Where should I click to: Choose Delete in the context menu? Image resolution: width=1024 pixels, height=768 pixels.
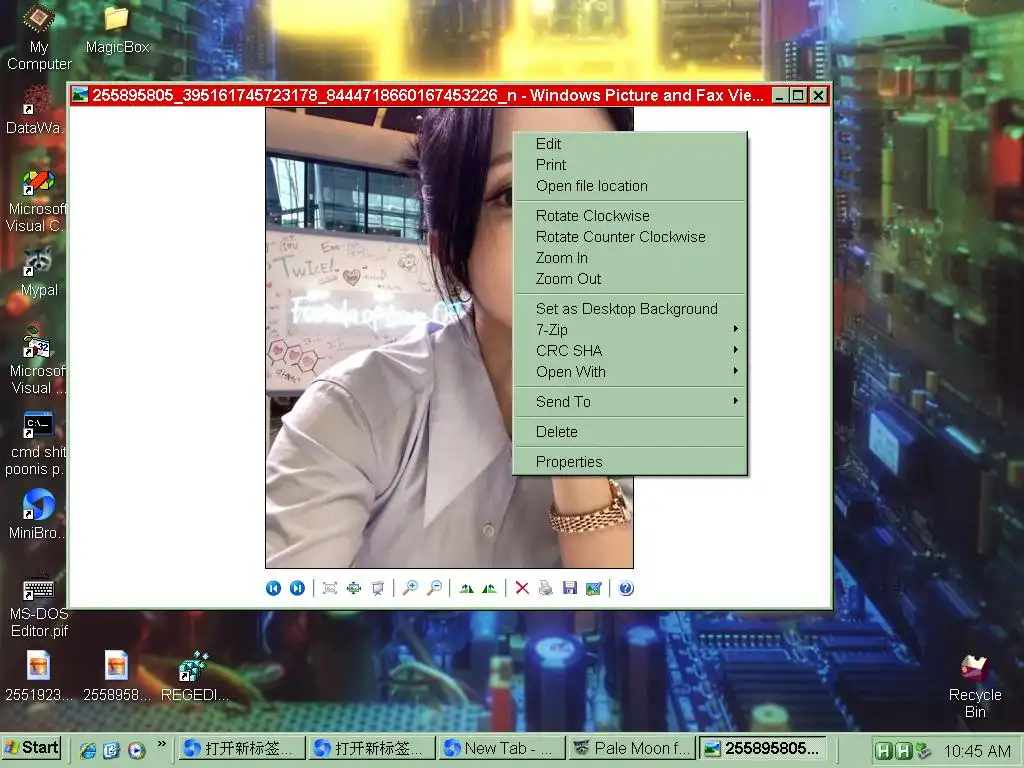point(630,432)
